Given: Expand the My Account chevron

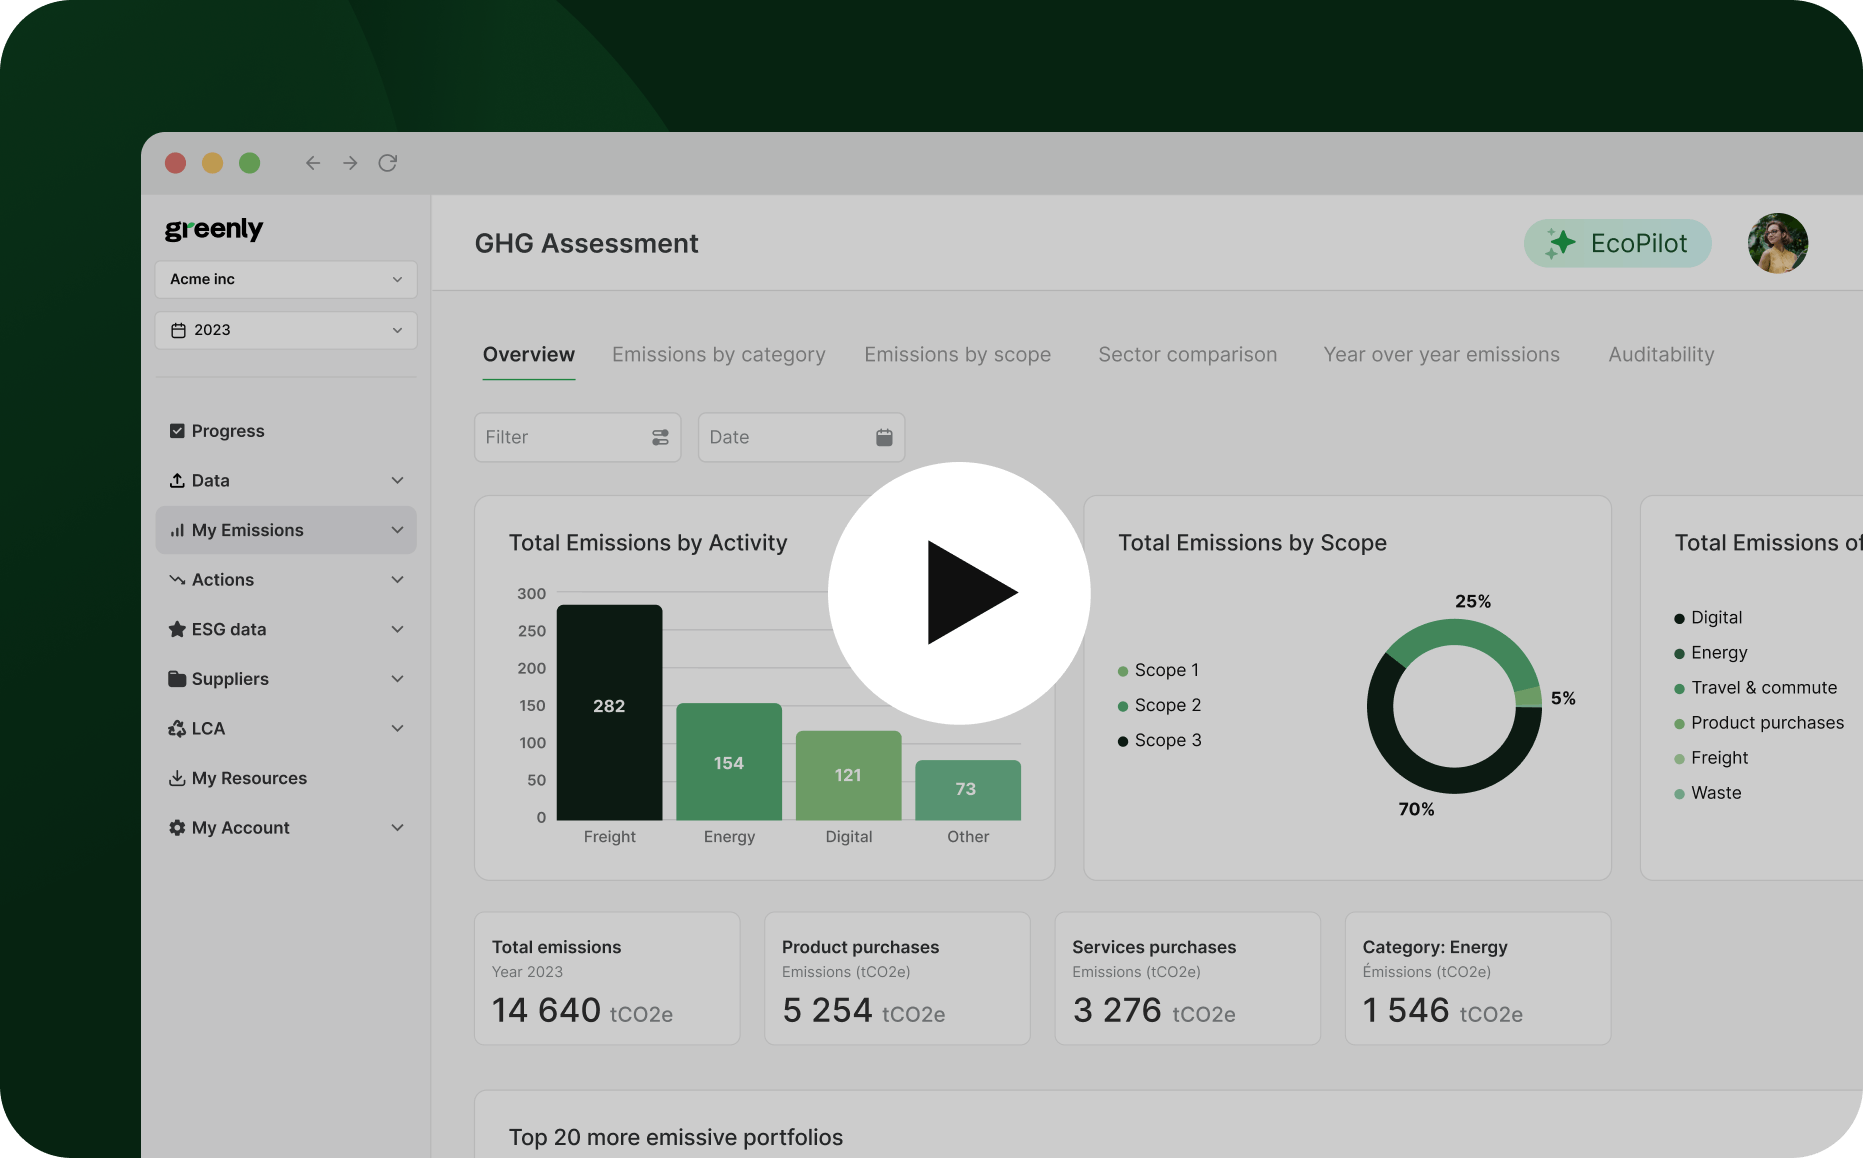Looking at the screenshot, I should [397, 828].
